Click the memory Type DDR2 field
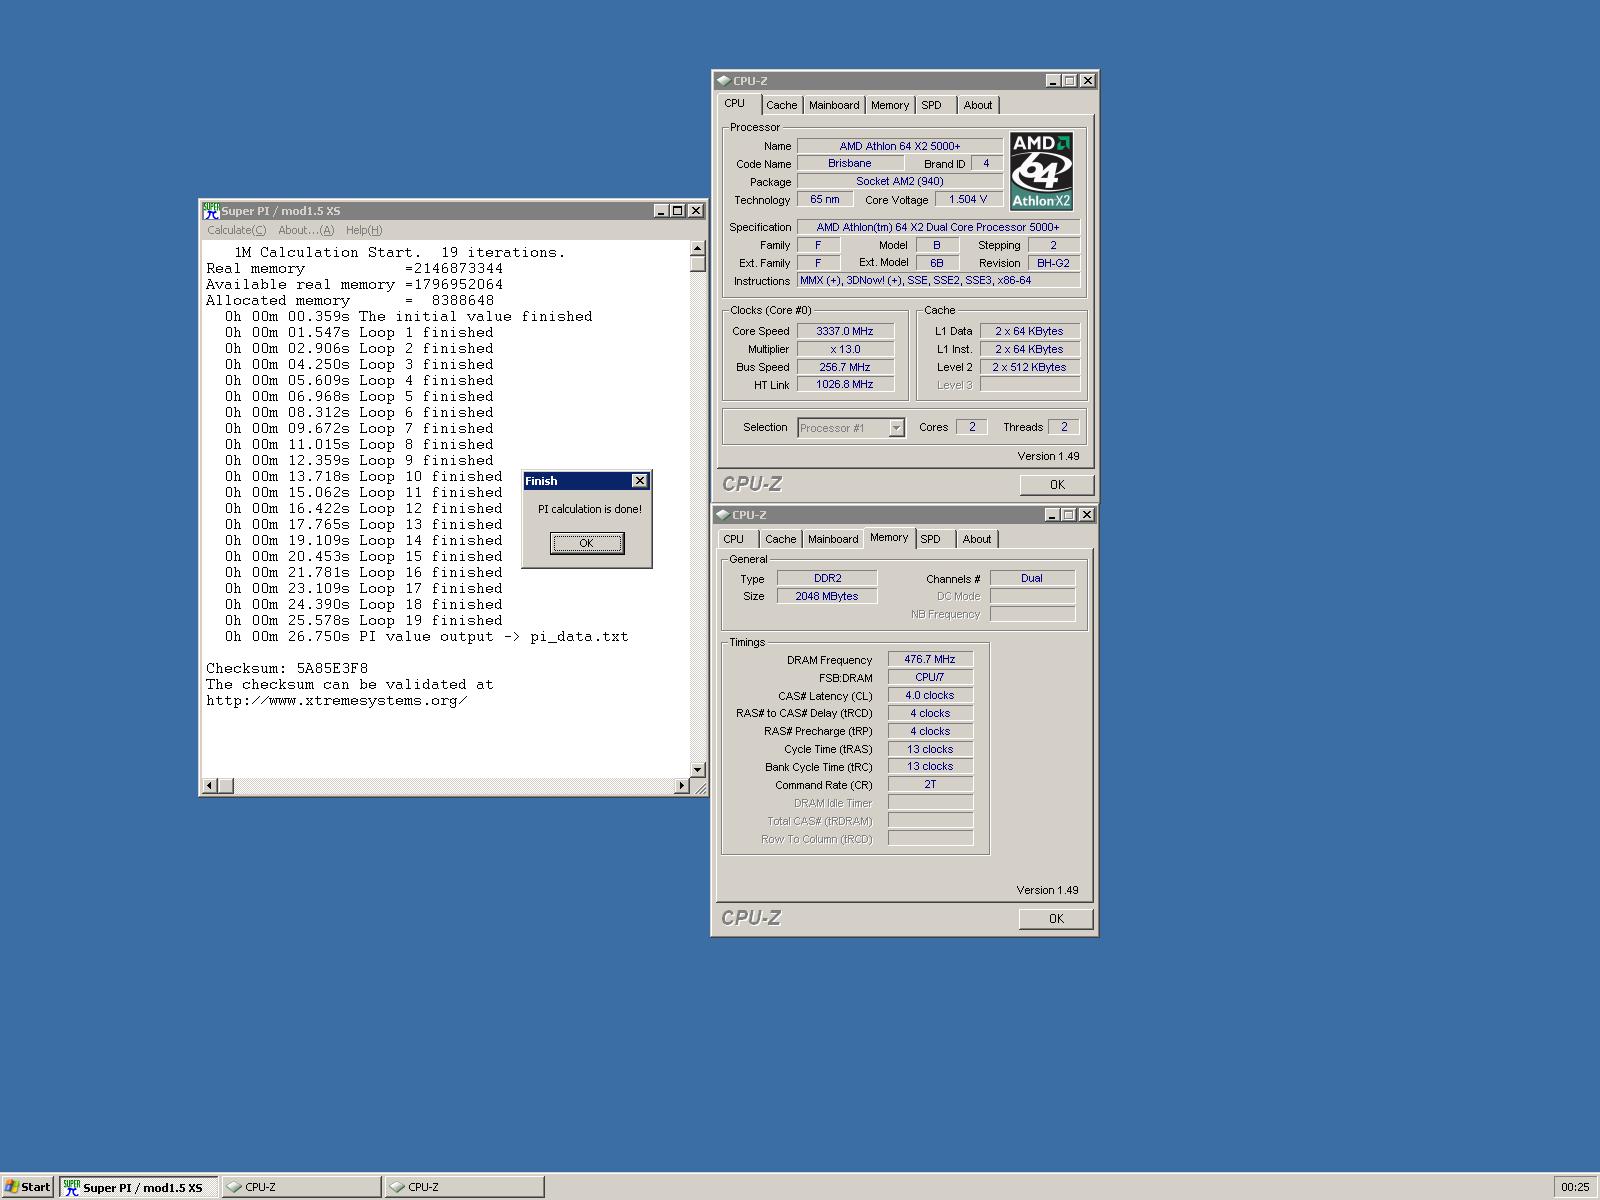The width and height of the screenshot is (1600, 1200). click(x=827, y=578)
